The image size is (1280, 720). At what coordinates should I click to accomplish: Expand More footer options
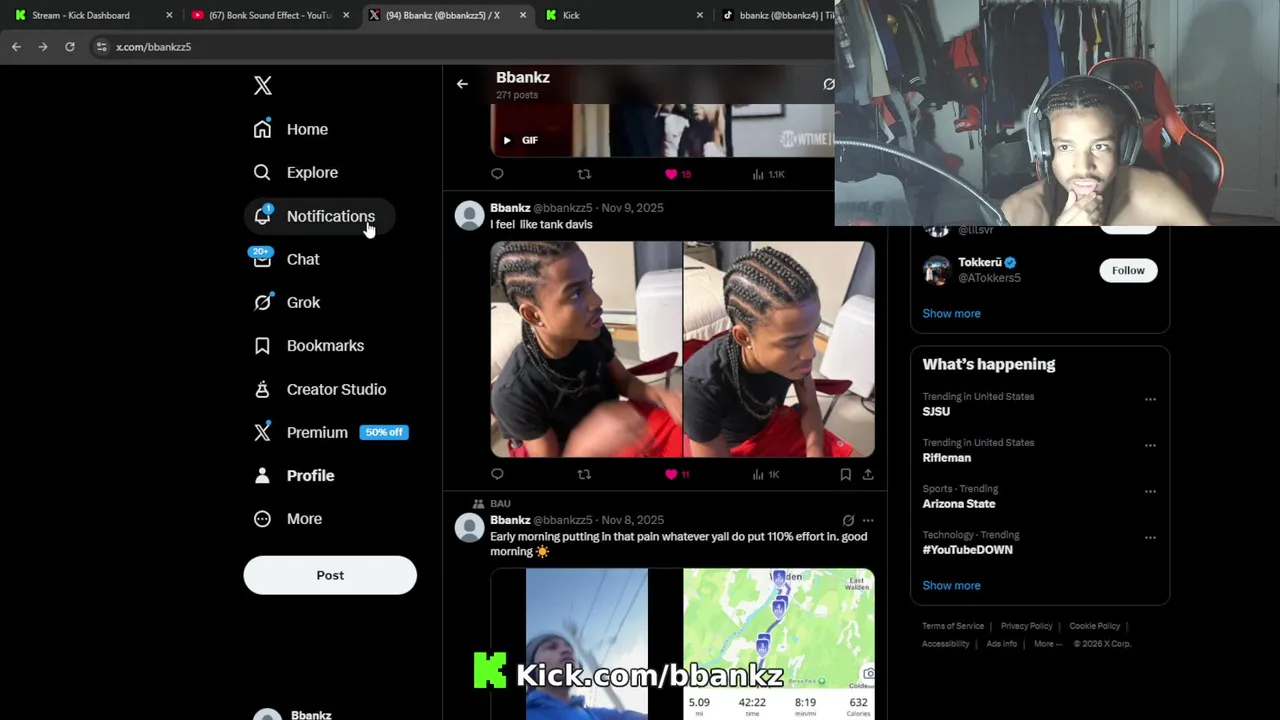click(x=1048, y=644)
